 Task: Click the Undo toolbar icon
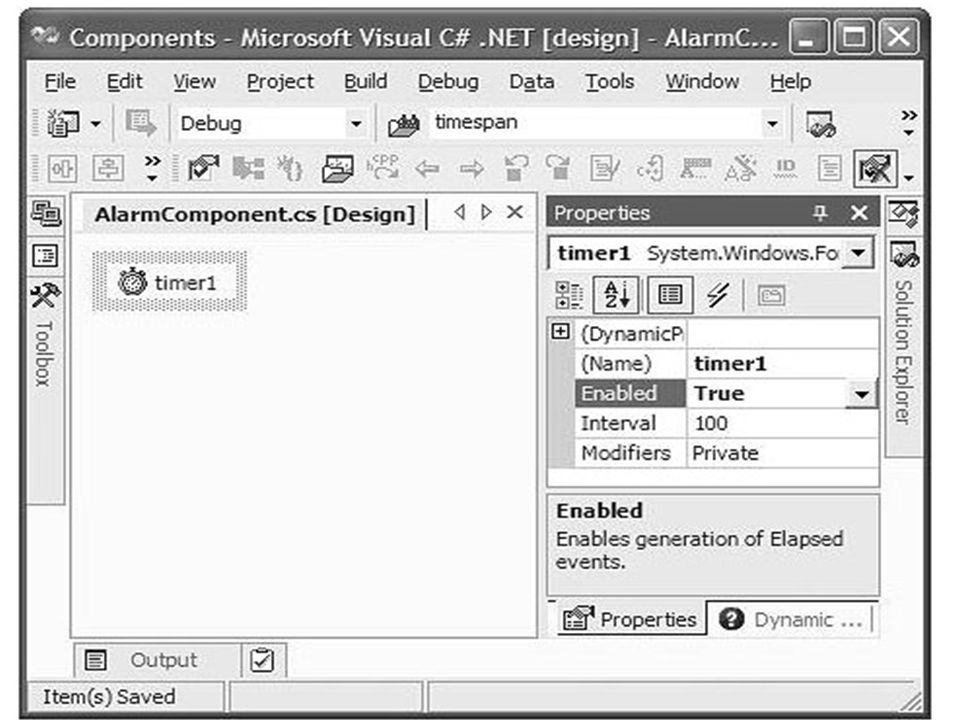[x=515, y=168]
